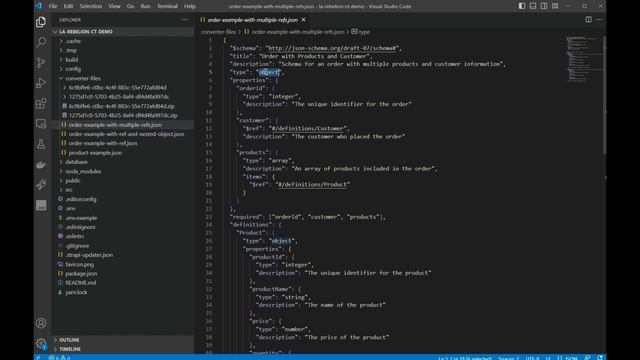Open the Run menu
Image resolution: width=640 pixels, height=360 pixels.
(145, 6)
